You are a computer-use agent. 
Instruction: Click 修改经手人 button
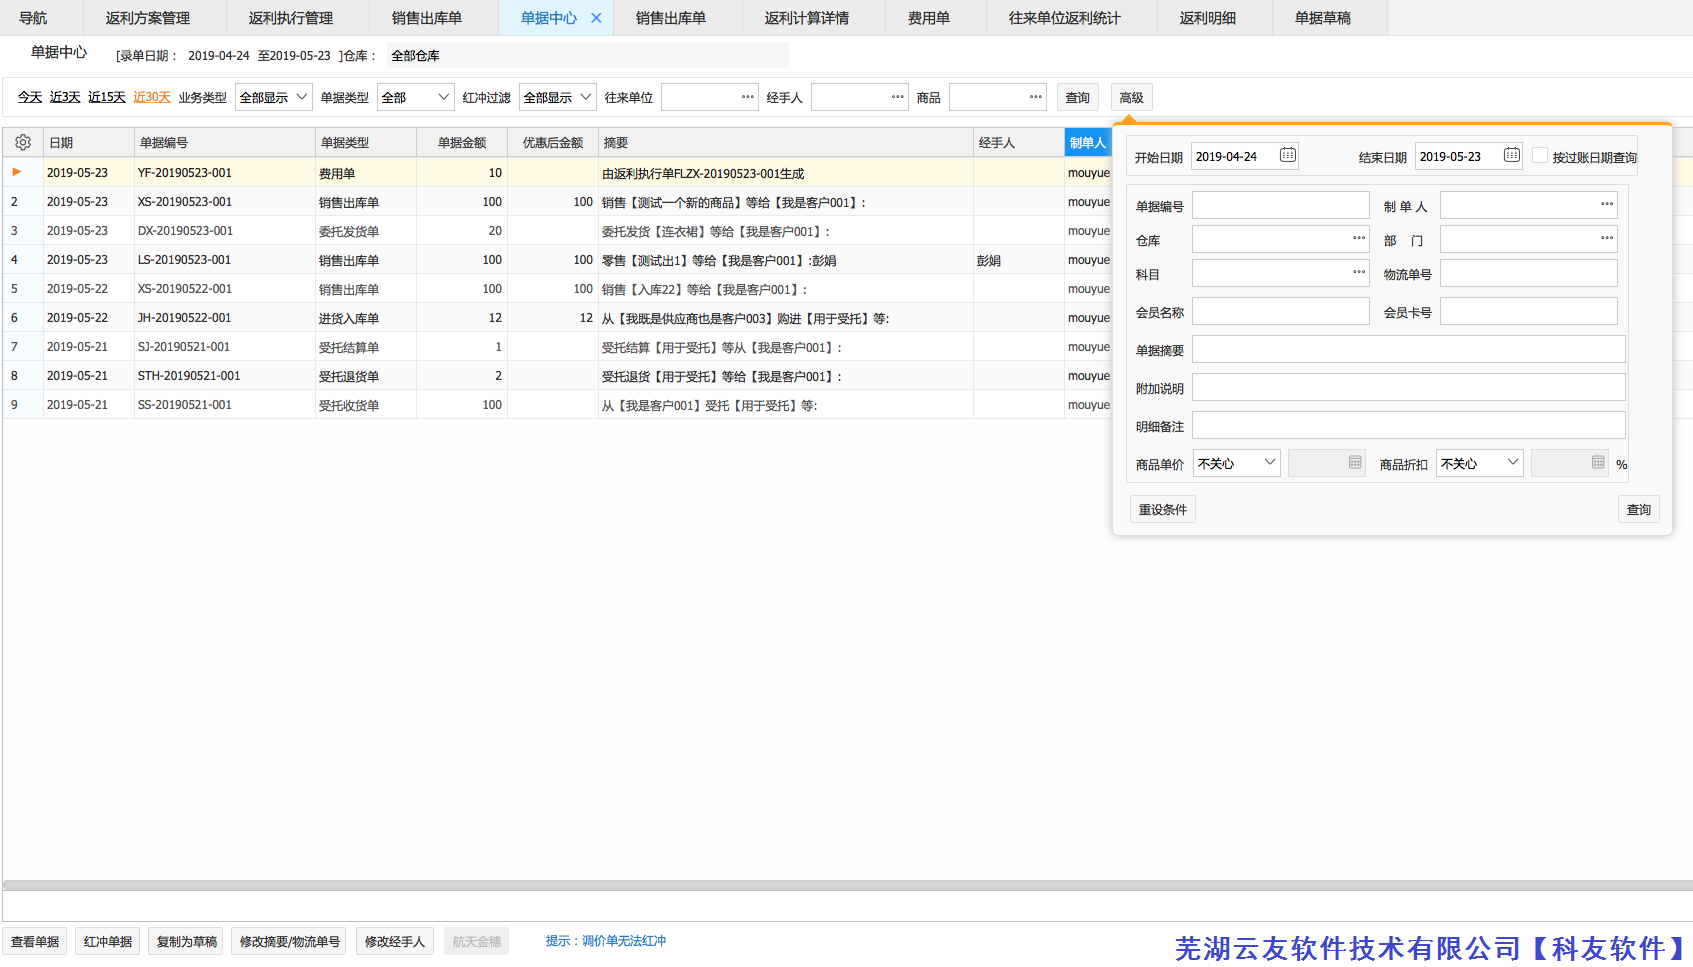tap(395, 941)
